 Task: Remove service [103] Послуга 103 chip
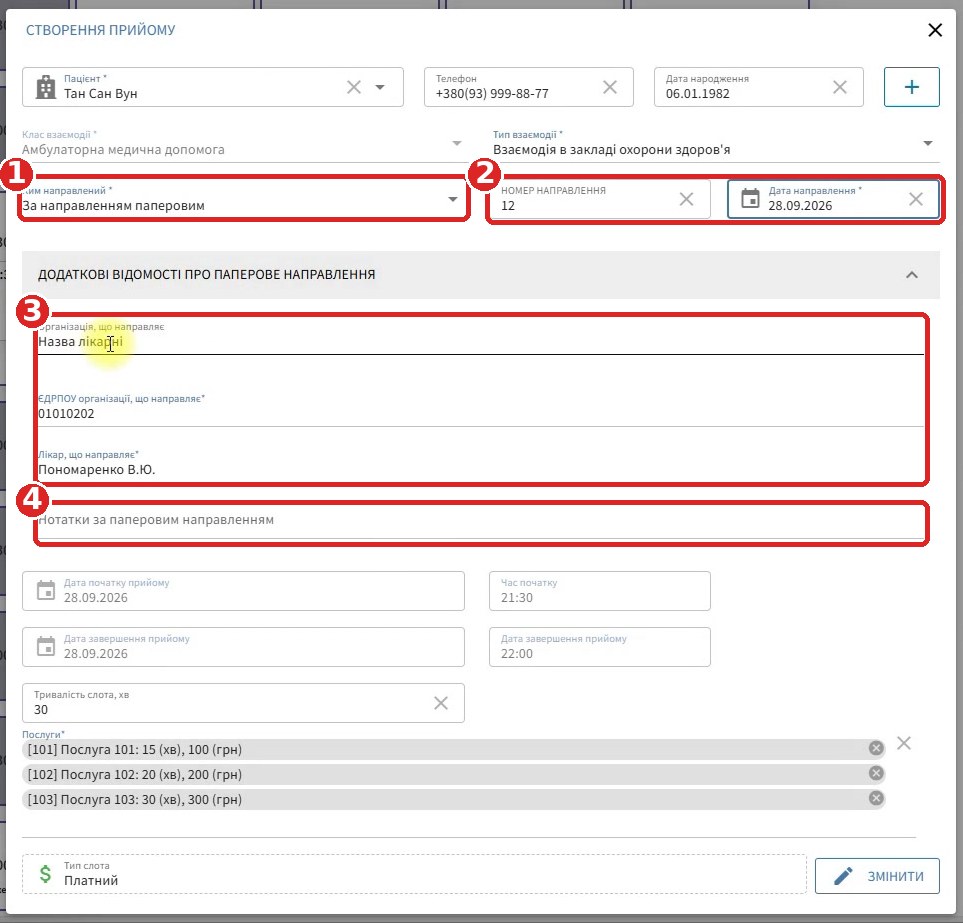[x=876, y=798]
